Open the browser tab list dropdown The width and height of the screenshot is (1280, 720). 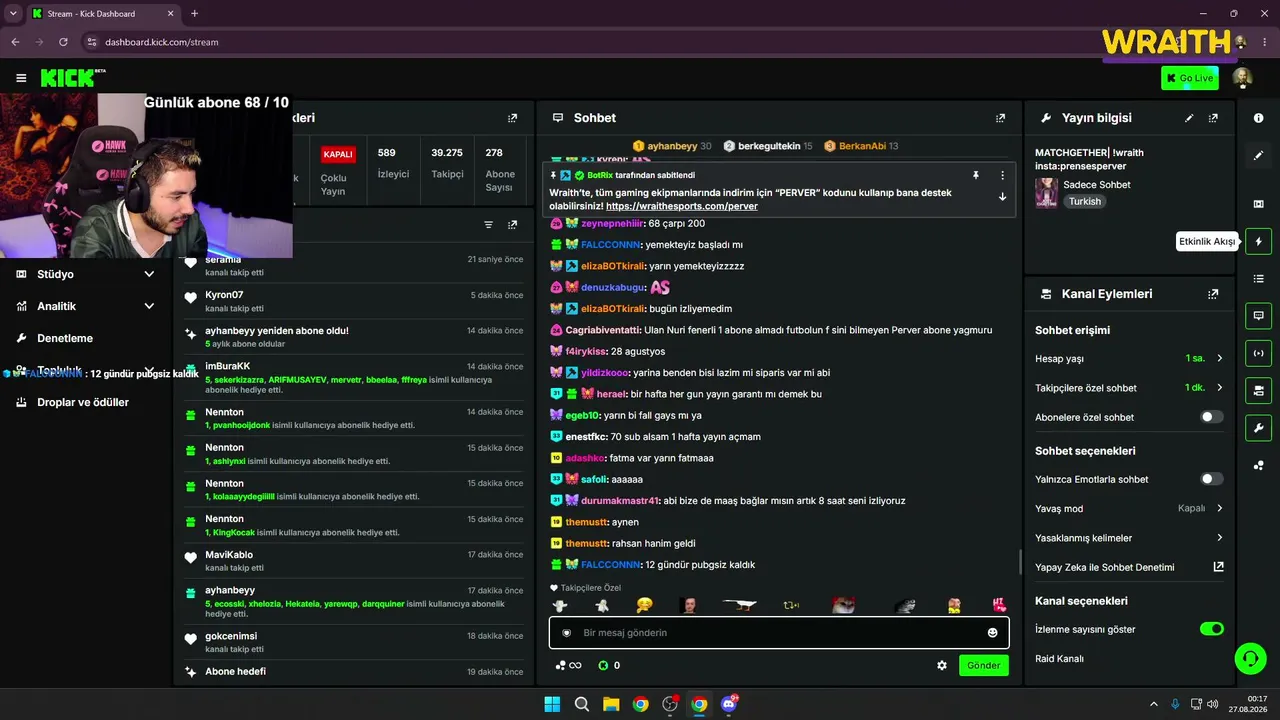(x=13, y=14)
